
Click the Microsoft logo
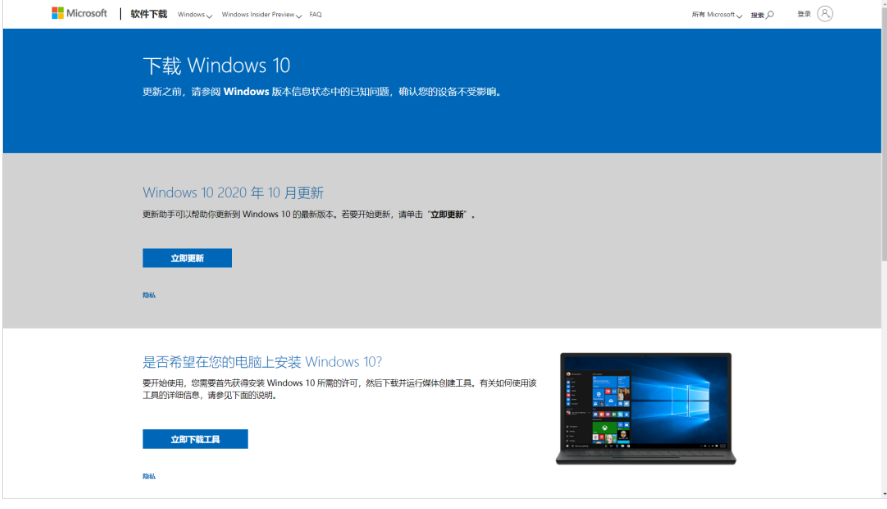79,13
